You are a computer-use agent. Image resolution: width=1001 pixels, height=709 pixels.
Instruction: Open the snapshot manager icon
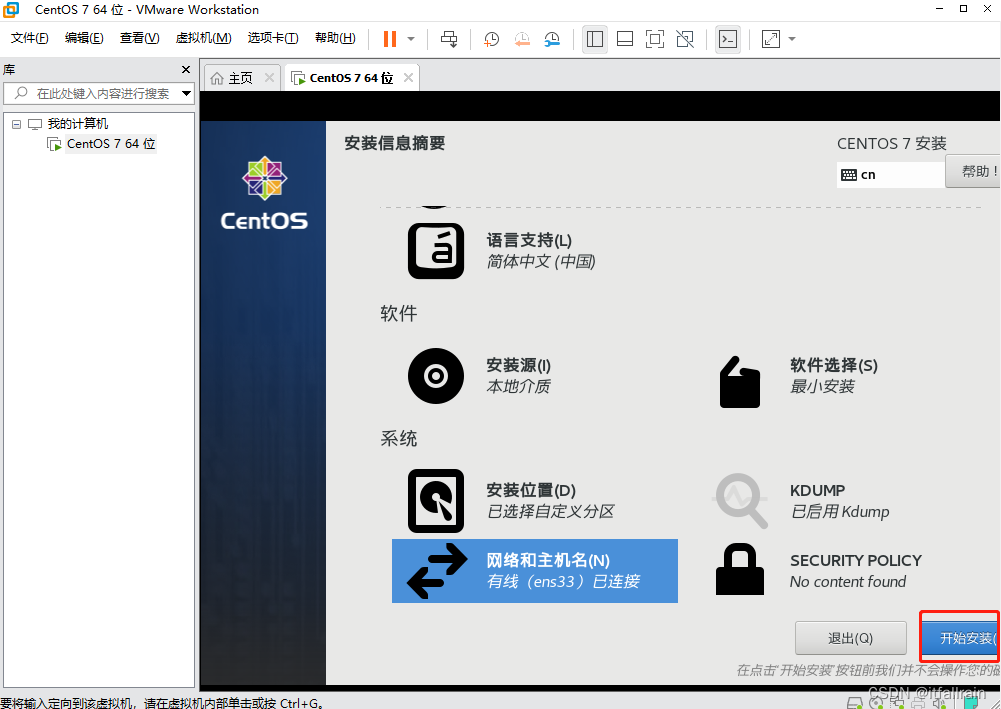click(x=552, y=39)
